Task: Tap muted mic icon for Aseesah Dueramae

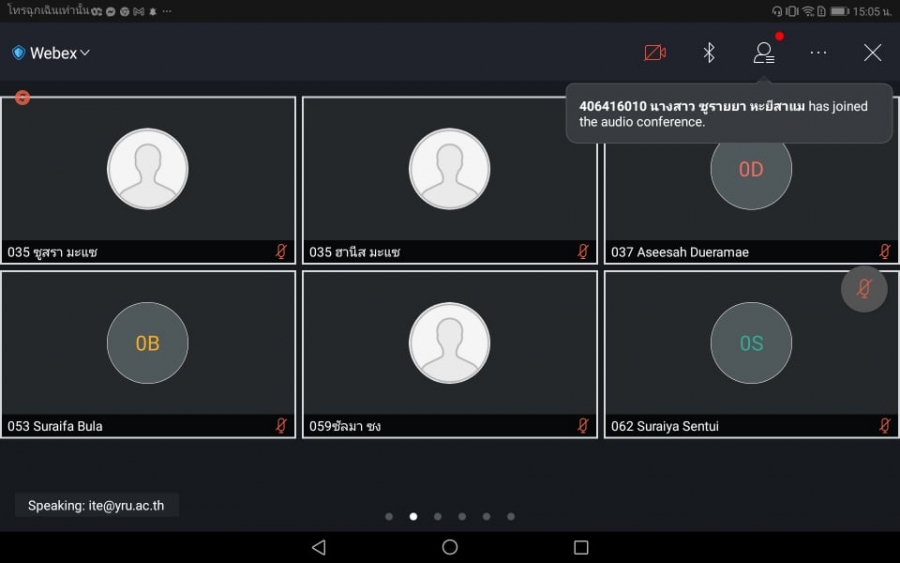Action: [x=884, y=252]
